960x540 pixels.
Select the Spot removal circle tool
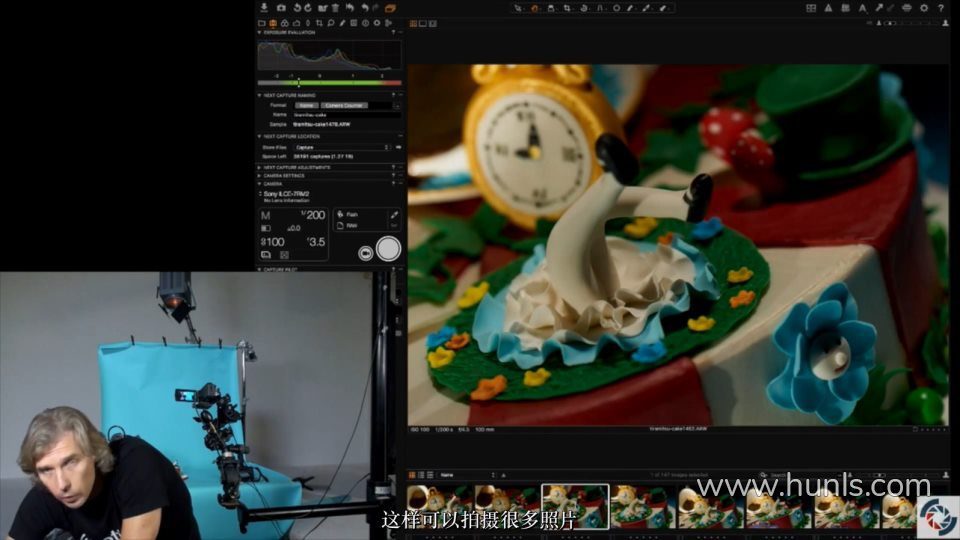point(616,8)
